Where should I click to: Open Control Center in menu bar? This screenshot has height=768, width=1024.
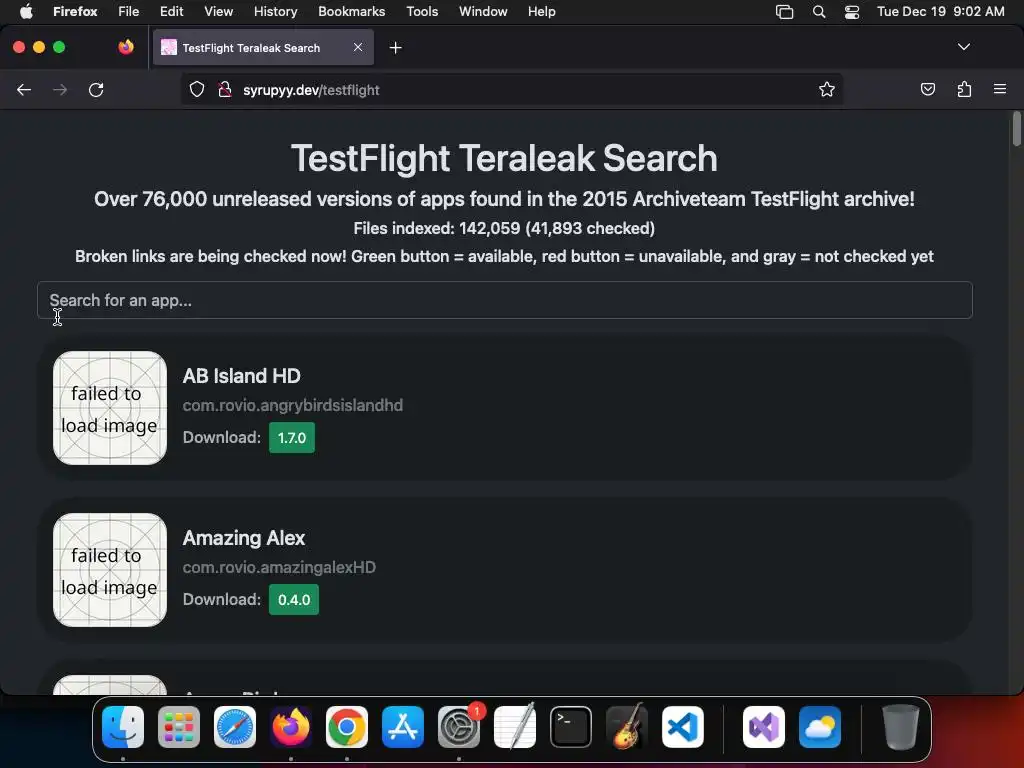852,12
